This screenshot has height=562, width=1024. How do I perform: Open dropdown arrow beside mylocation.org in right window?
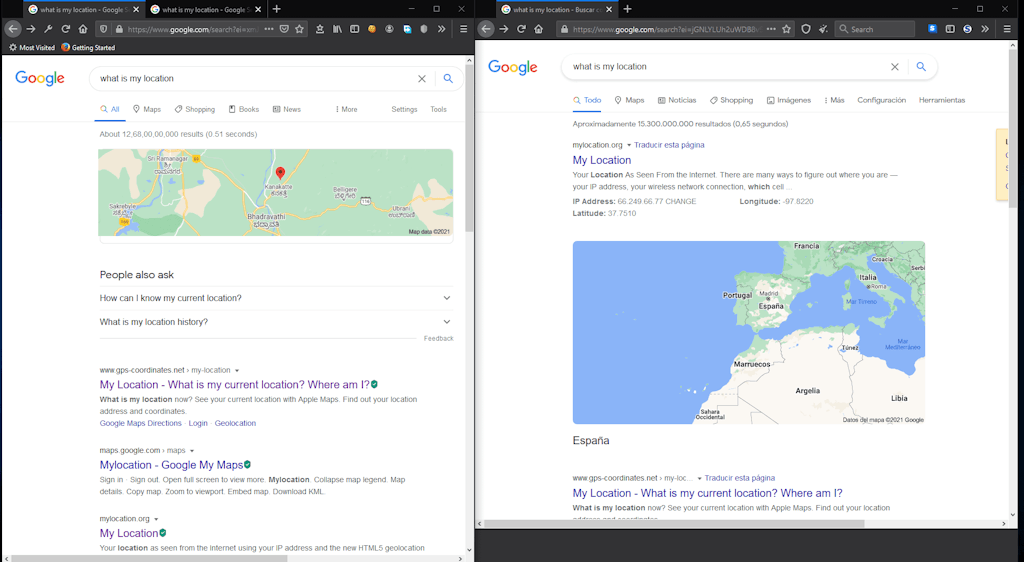(x=629, y=146)
